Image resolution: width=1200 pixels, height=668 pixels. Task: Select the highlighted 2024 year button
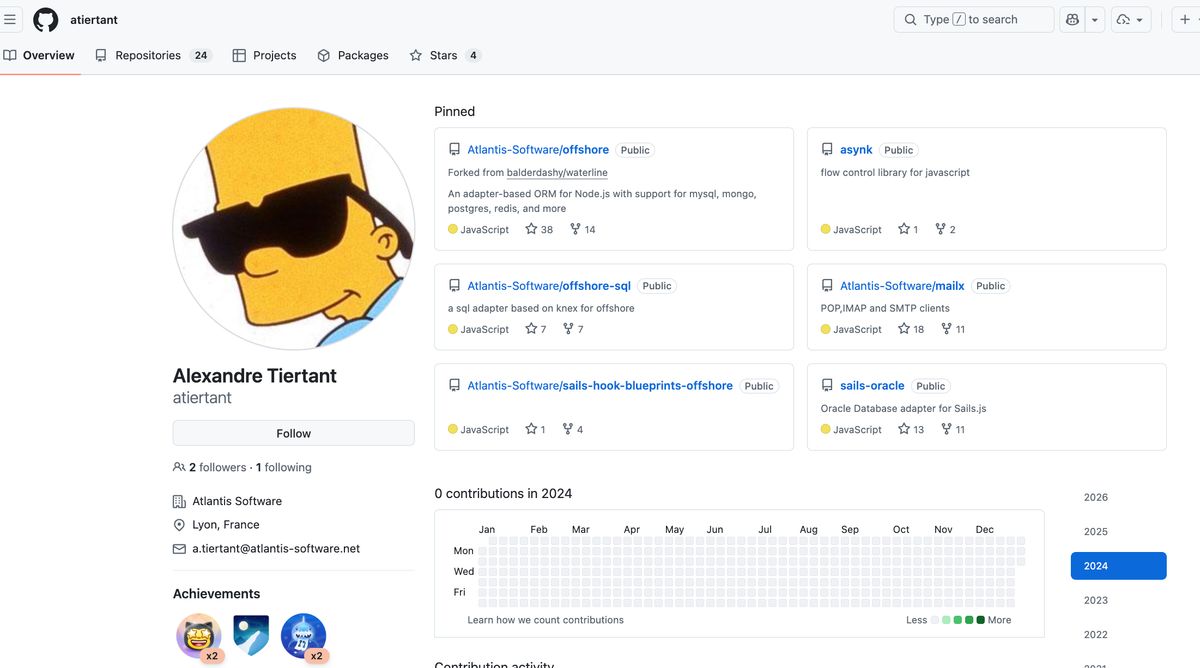(x=1118, y=566)
